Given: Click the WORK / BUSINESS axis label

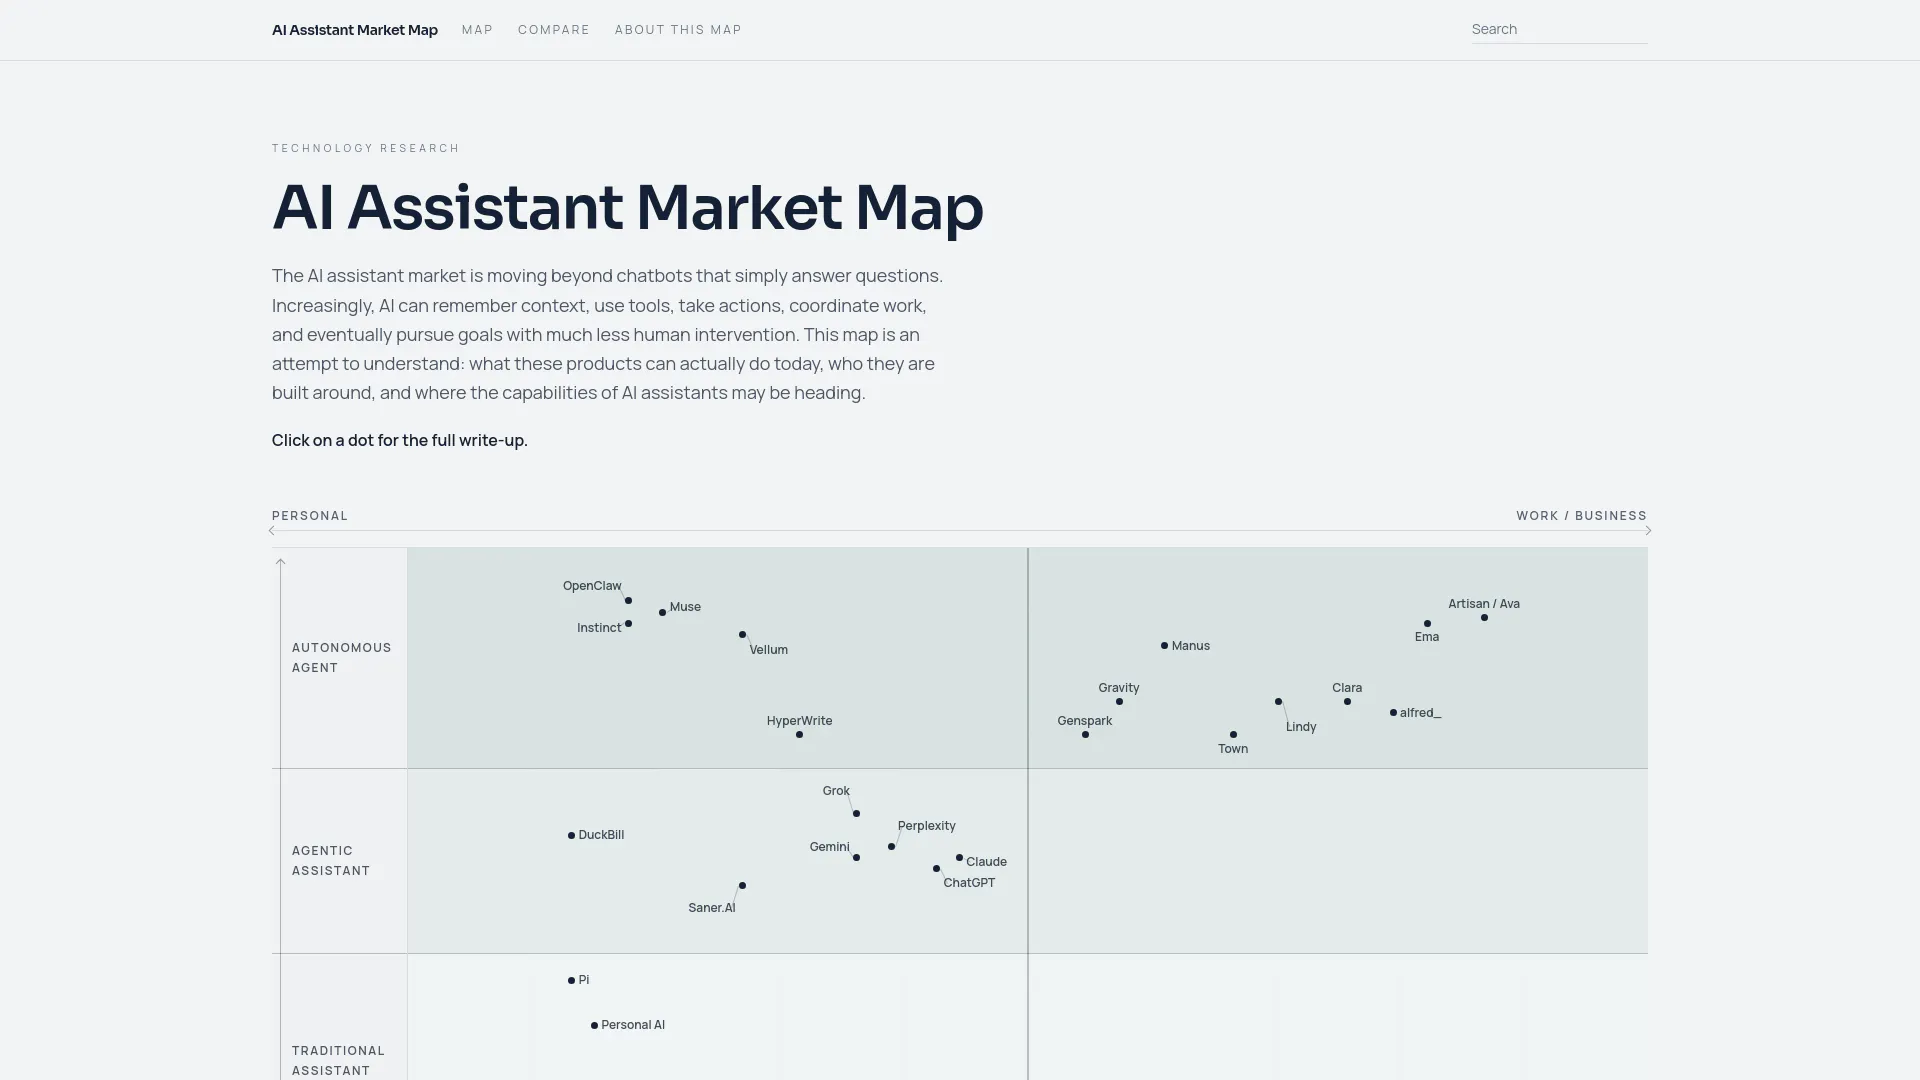Looking at the screenshot, I should (x=1581, y=516).
